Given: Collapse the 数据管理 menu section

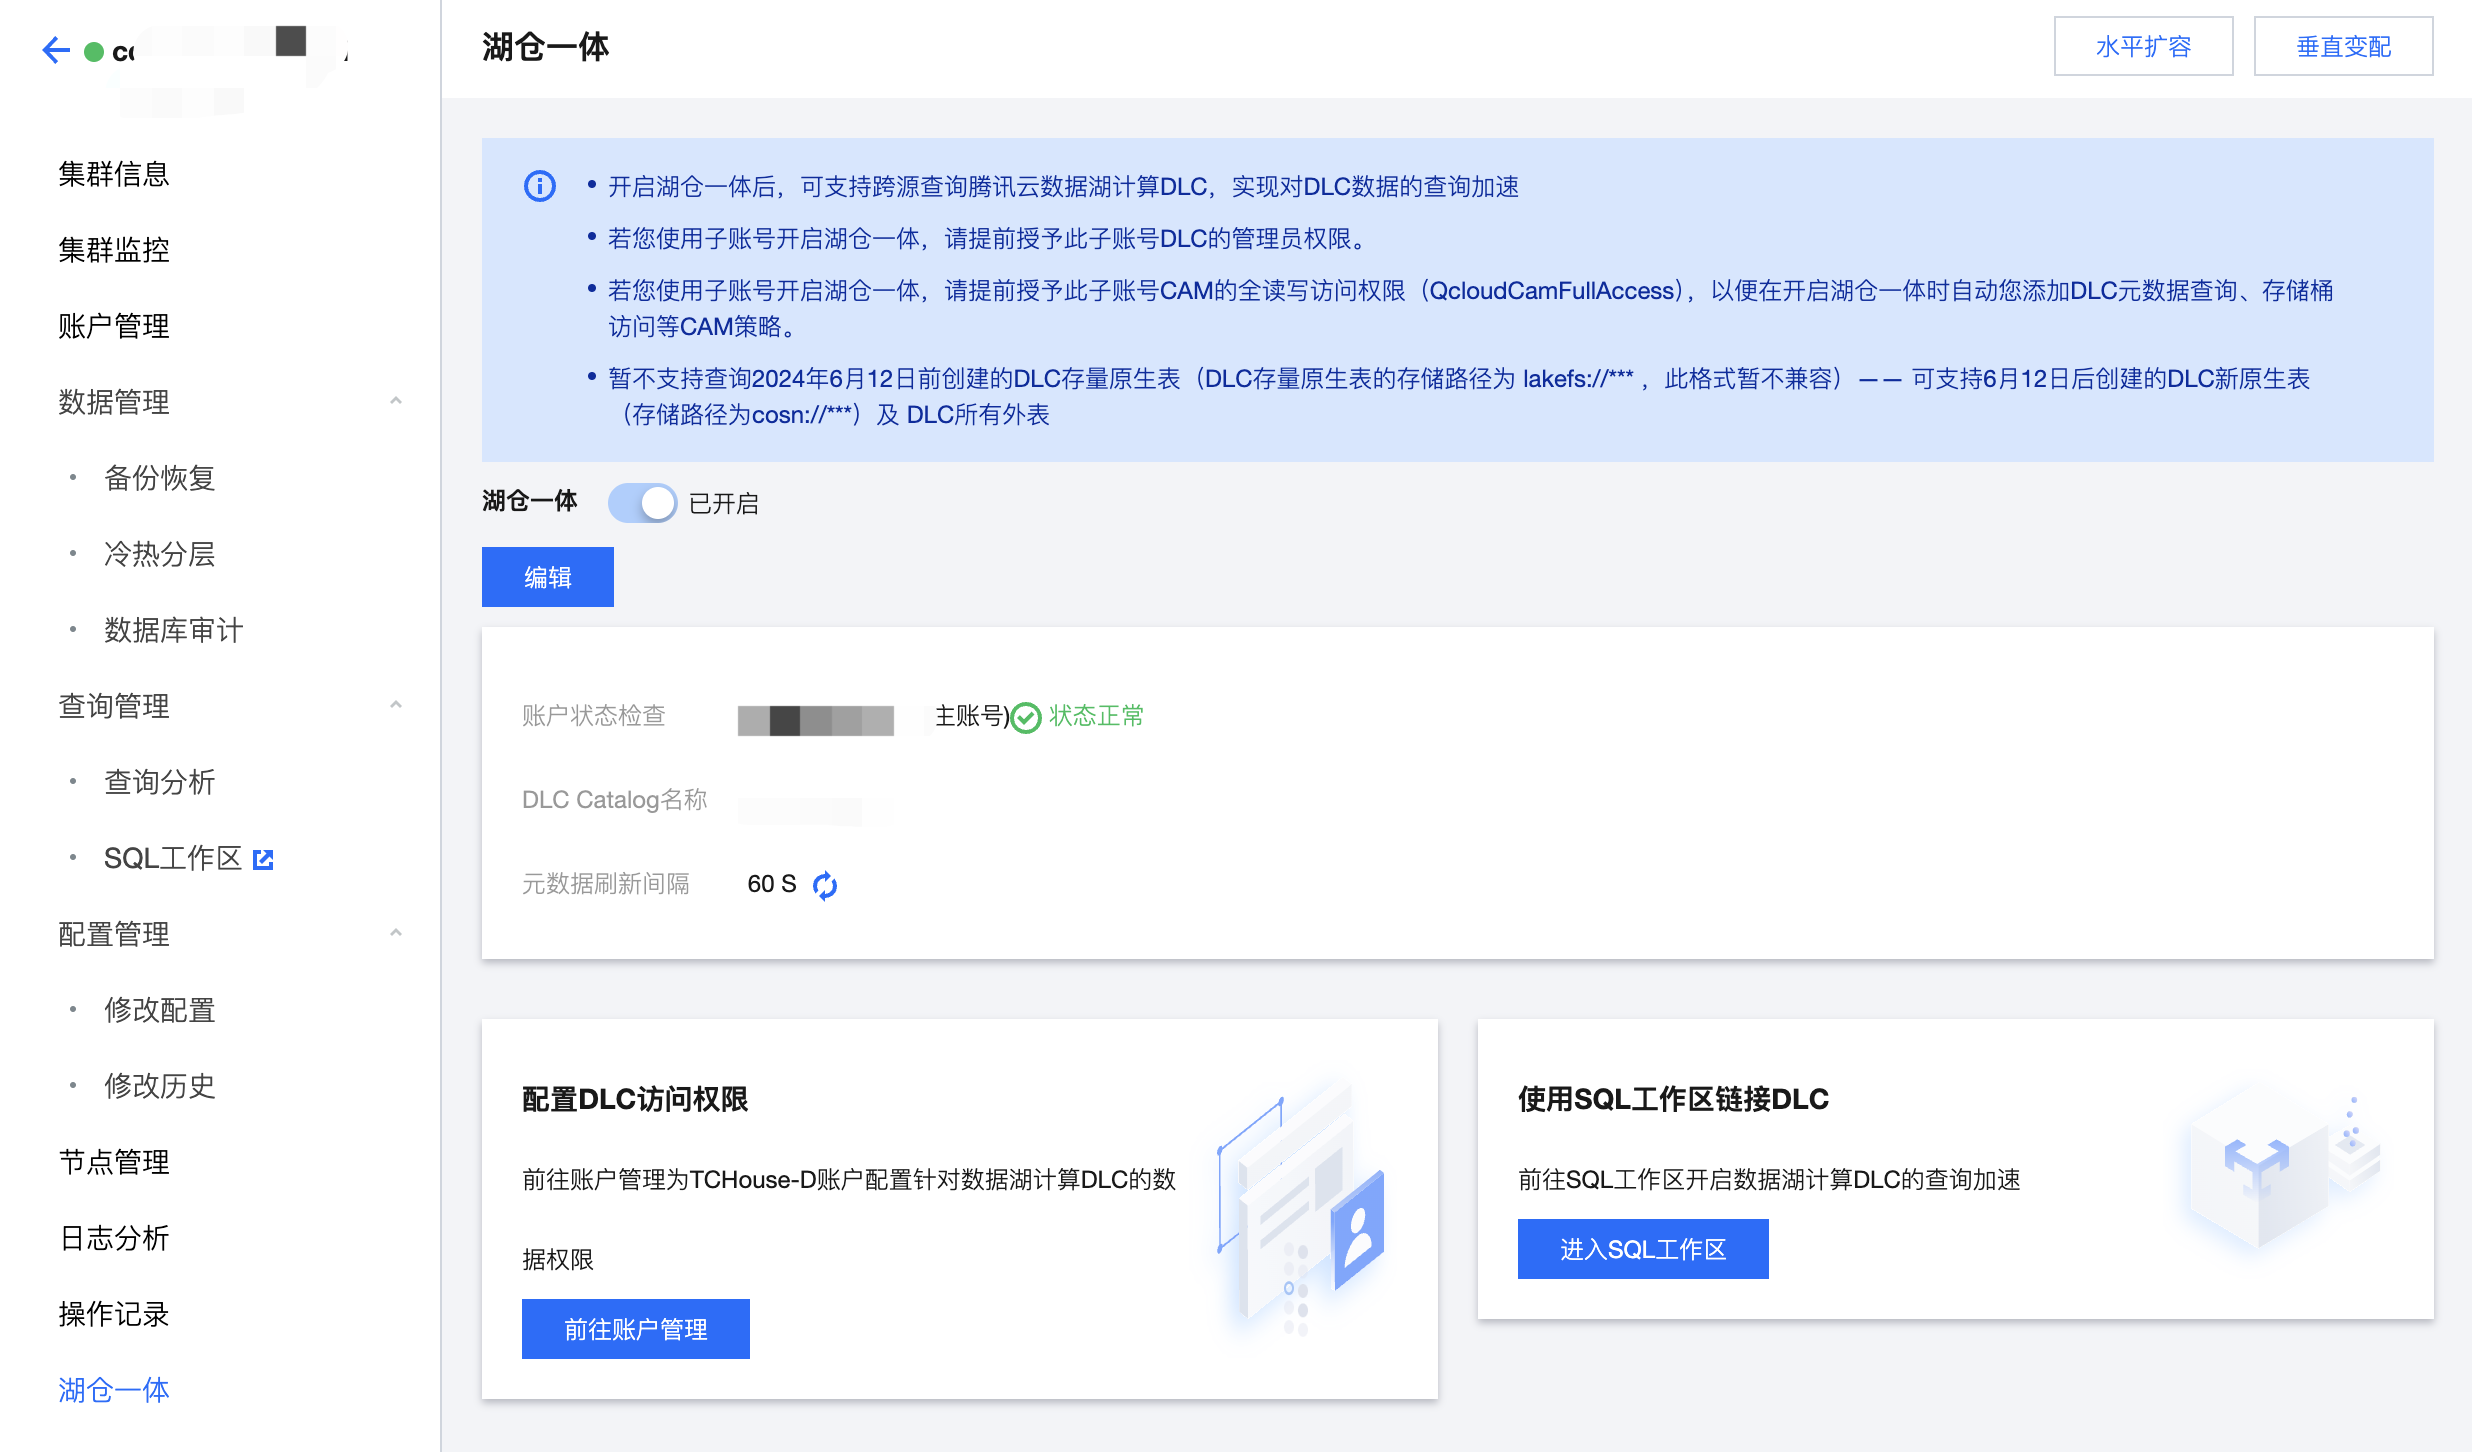Looking at the screenshot, I should click(x=396, y=402).
